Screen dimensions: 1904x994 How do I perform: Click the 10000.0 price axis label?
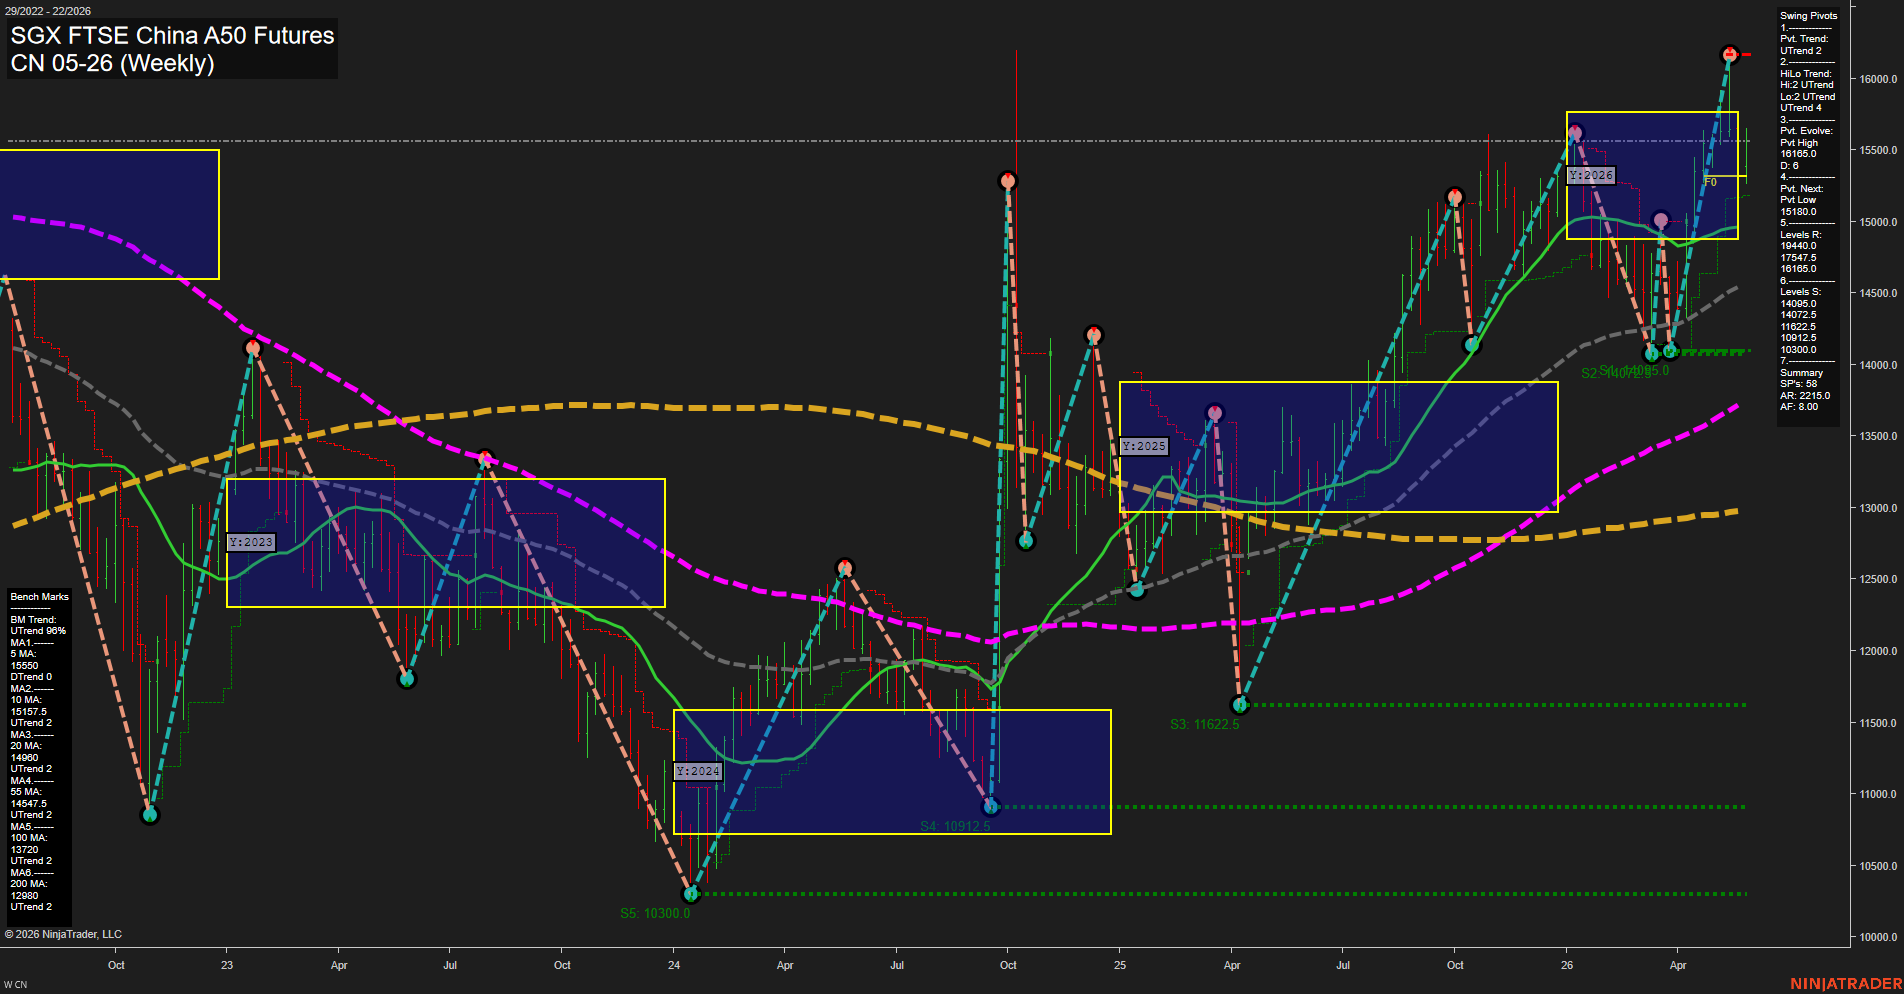(x=1878, y=937)
